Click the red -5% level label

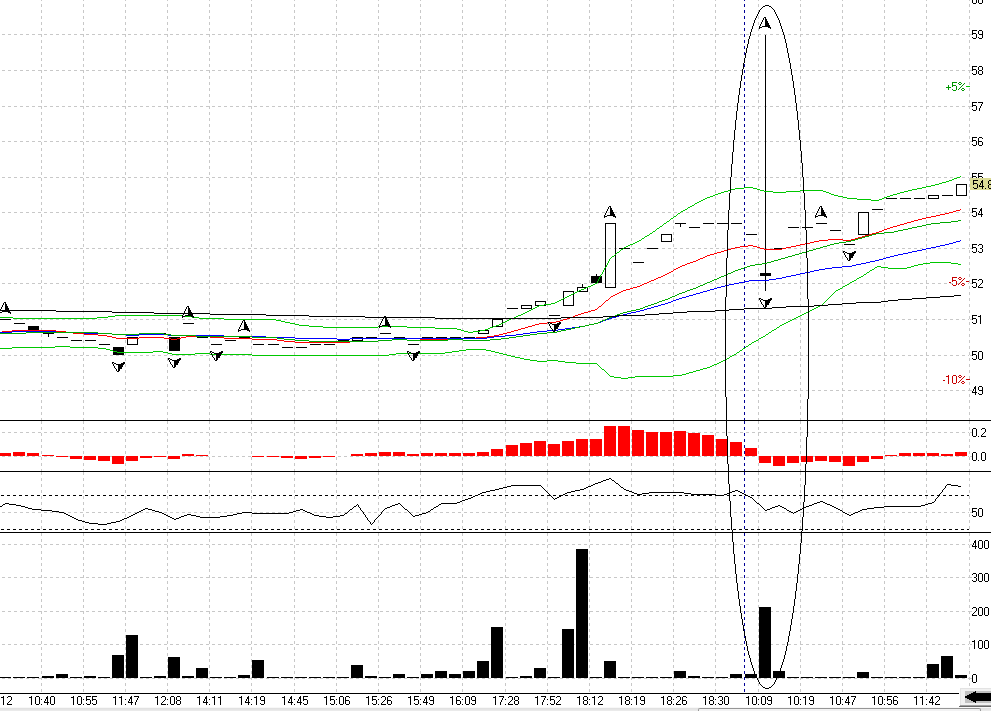point(958,281)
